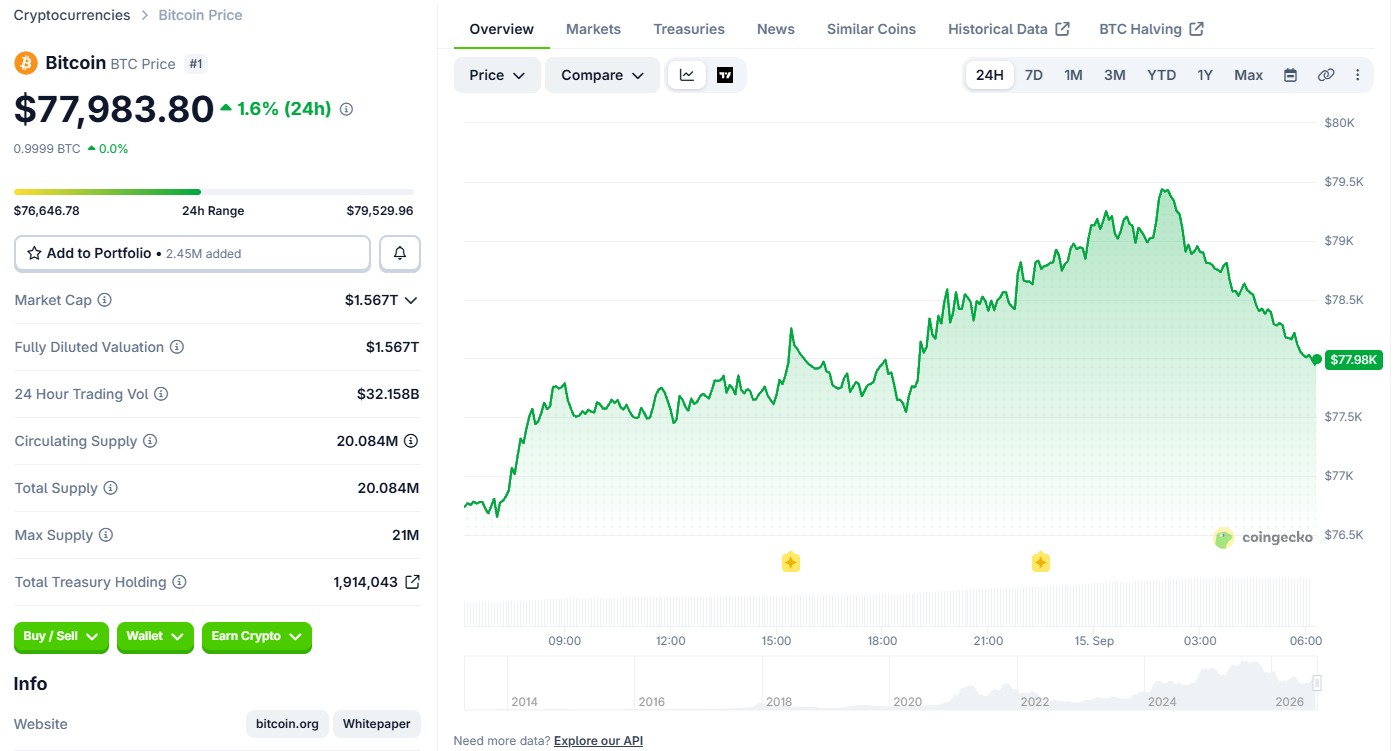Show Circulating Supply label info icon

(150, 441)
